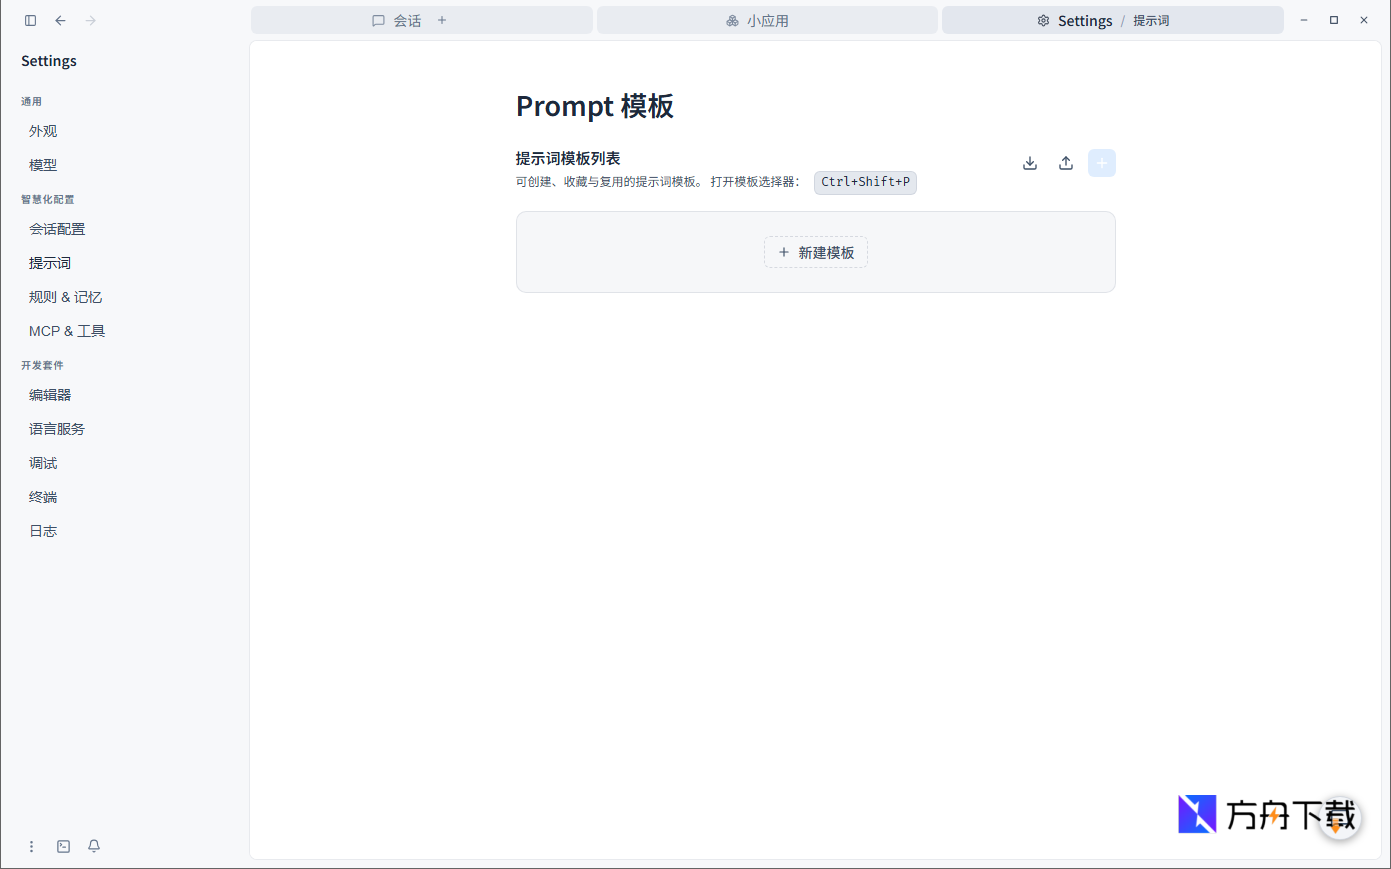
Task: Click the Ctrl+Shift+P shortcut keycap
Action: point(865,182)
